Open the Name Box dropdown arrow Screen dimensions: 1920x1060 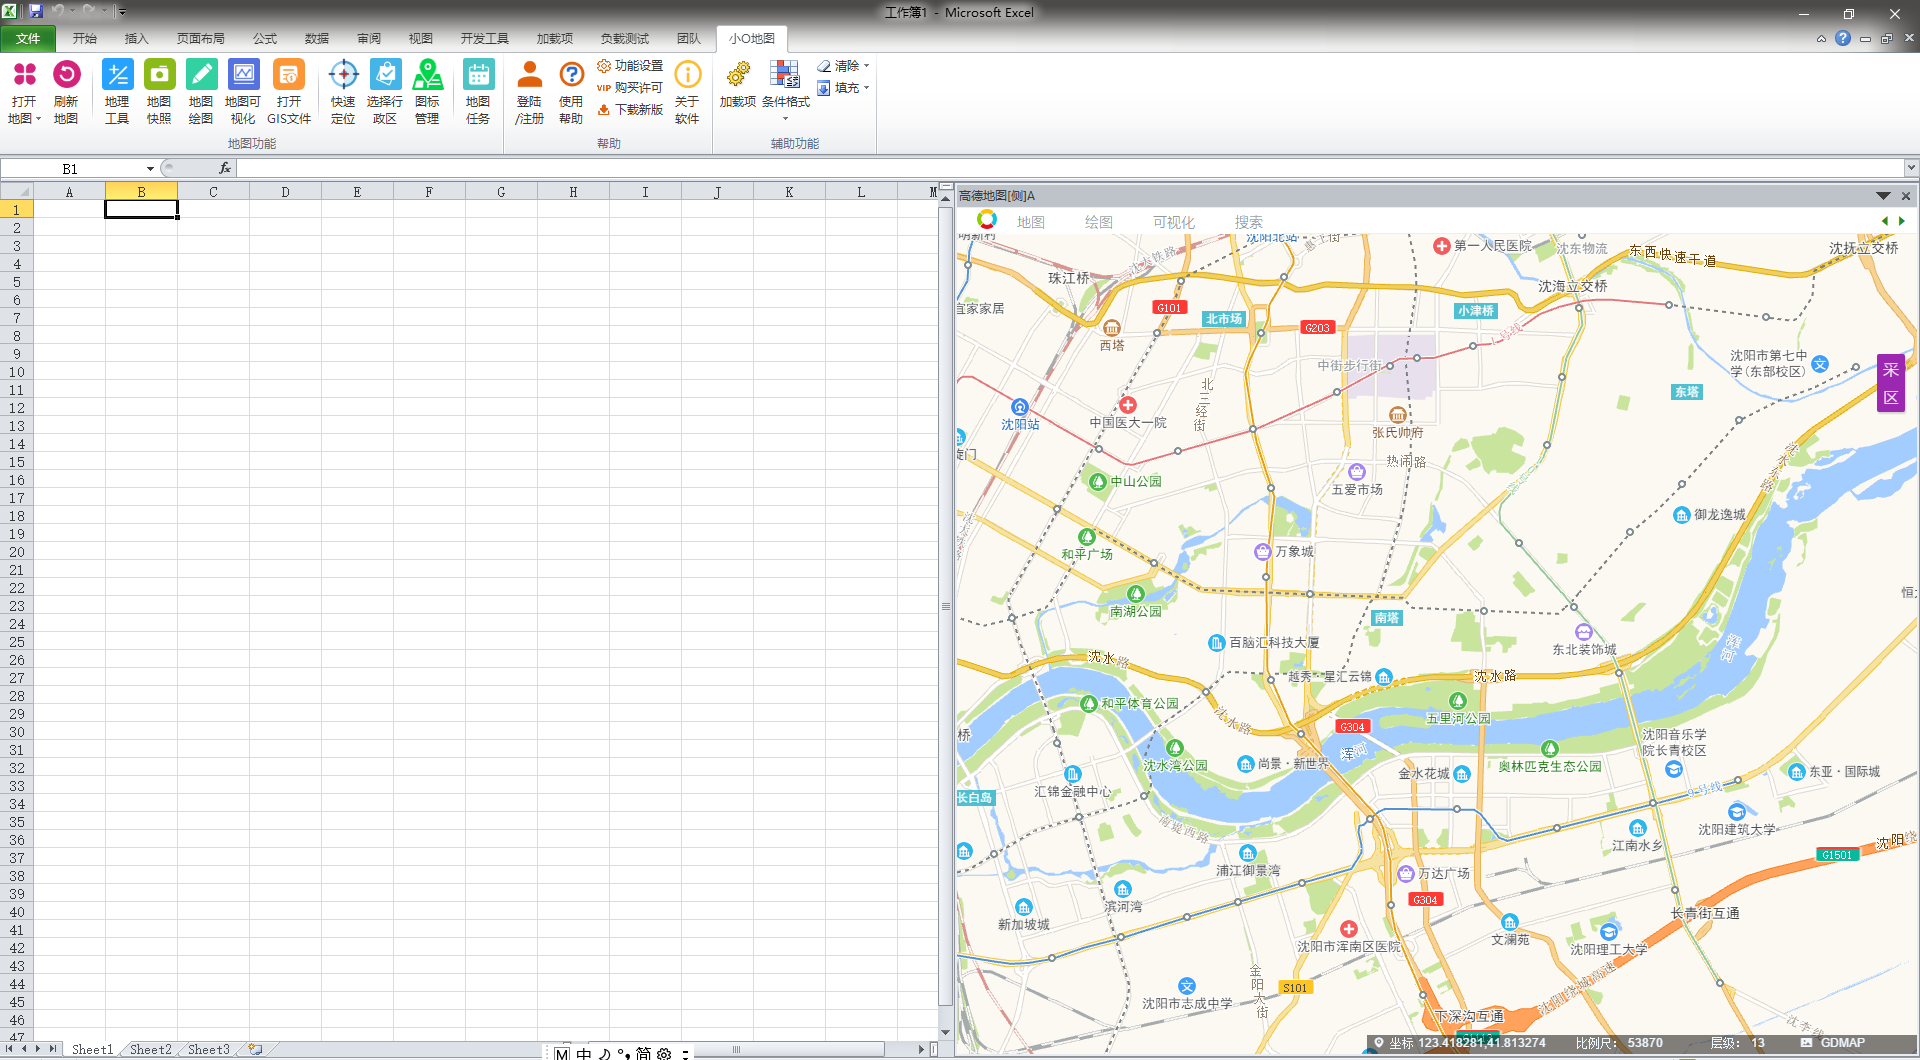(150, 169)
